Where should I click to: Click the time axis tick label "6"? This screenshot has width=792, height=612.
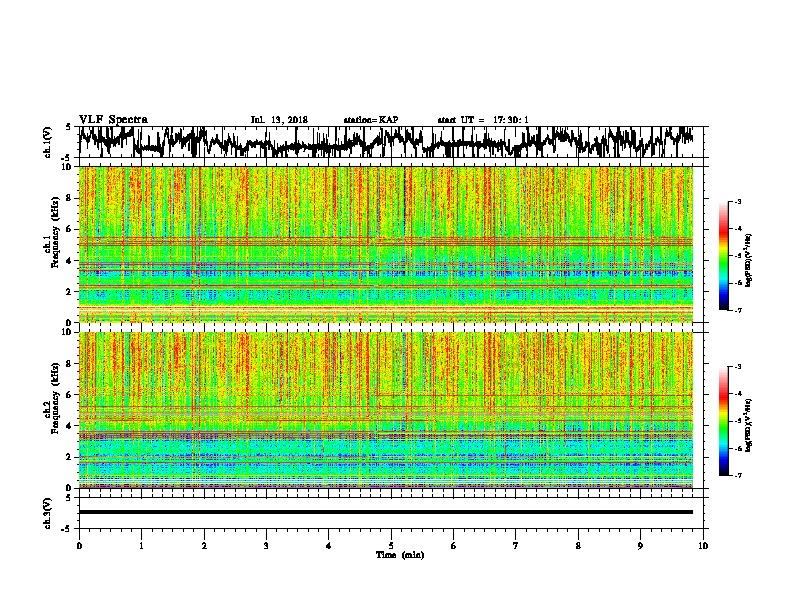454,546
